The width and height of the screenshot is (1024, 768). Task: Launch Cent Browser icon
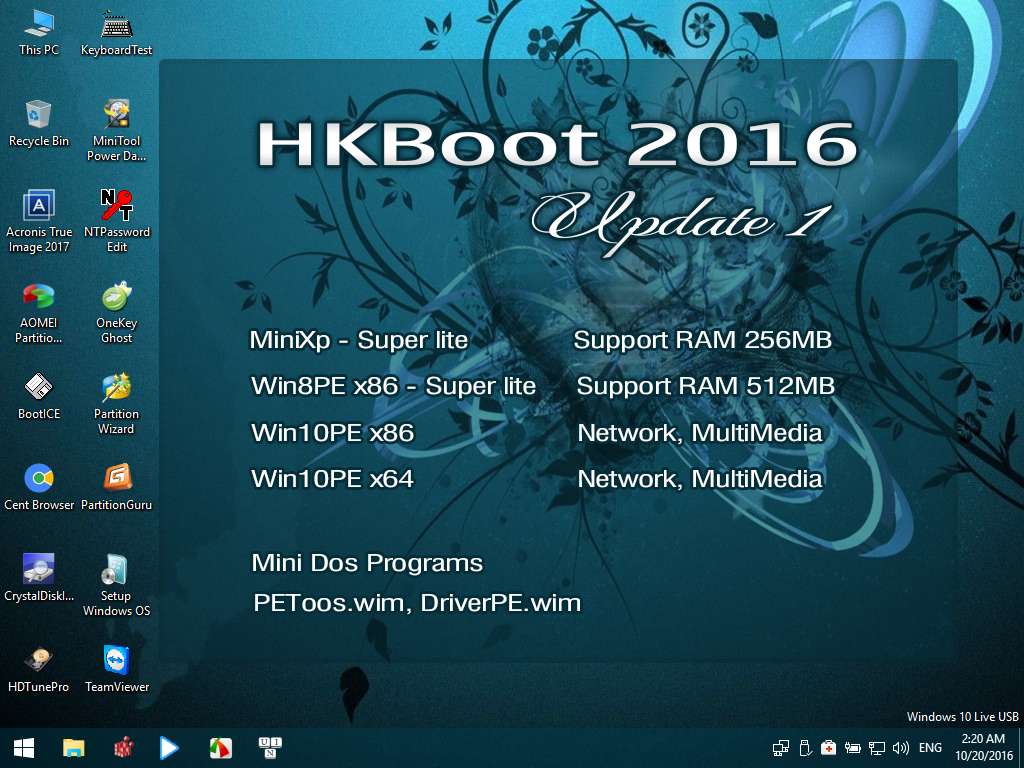click(x=39, y=487)
